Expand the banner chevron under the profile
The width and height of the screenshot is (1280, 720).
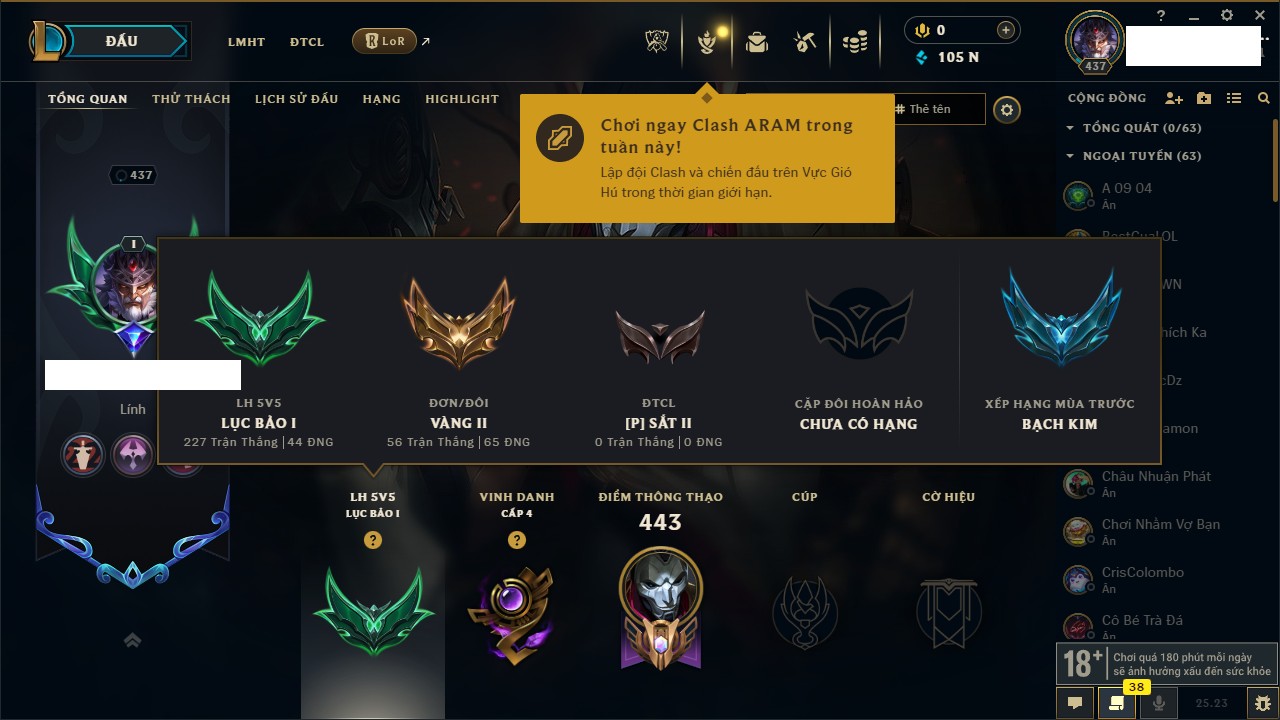pyautogui.click(x=132, y=640)
